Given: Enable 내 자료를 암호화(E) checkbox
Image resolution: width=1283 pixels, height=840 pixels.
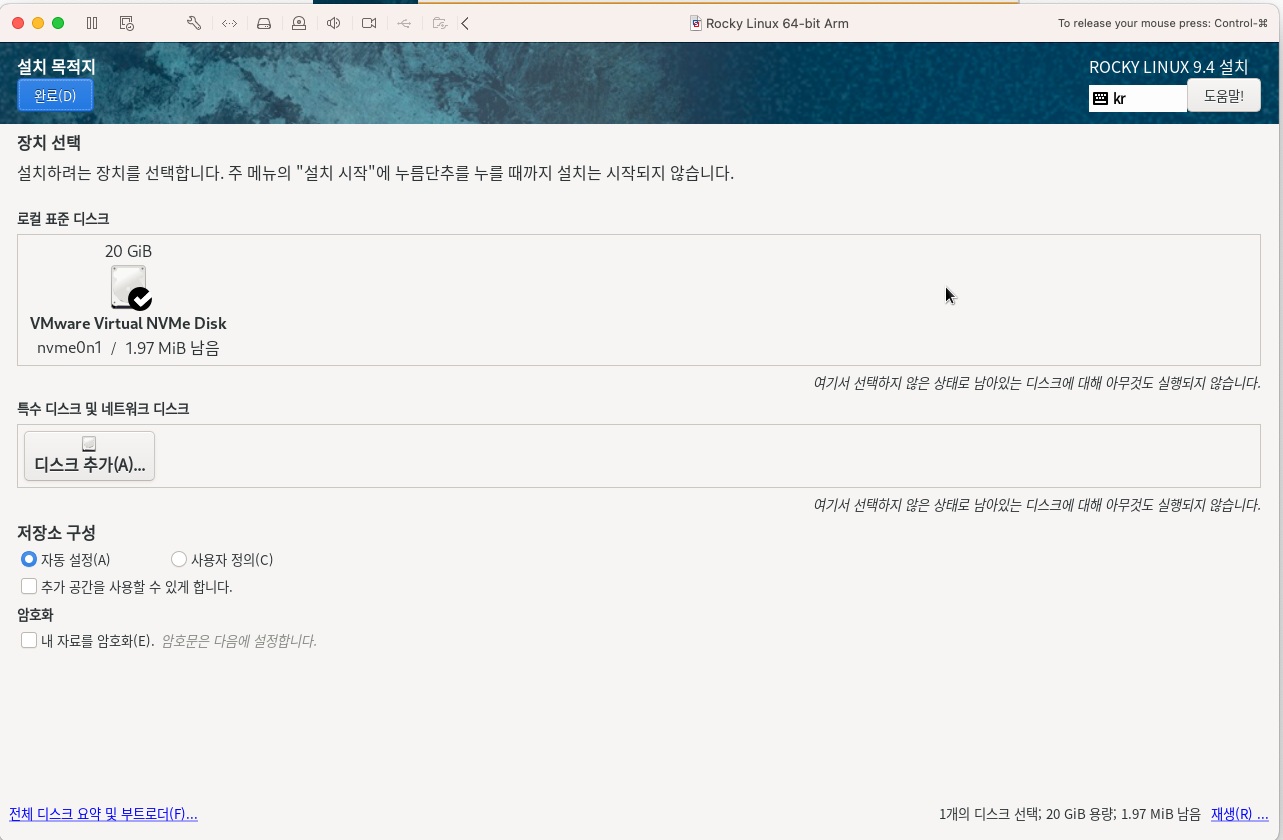Looking at the screenshot, I should click(x=29, y=640).
